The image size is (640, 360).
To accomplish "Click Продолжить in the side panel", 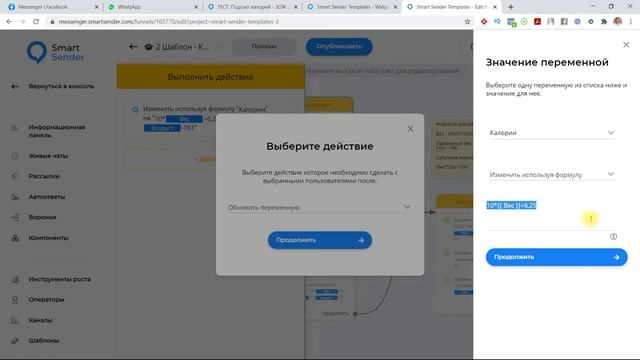I will pos(556,257).
